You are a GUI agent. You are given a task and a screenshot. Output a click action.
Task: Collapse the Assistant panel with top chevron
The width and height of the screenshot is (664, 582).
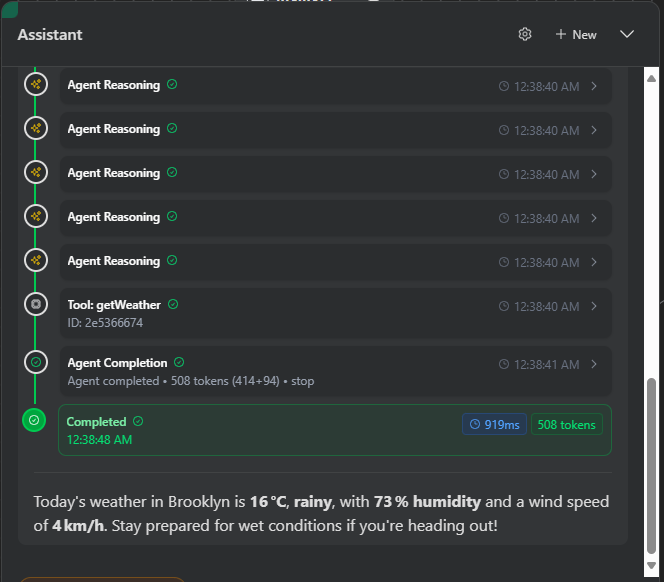coord(627,34)
